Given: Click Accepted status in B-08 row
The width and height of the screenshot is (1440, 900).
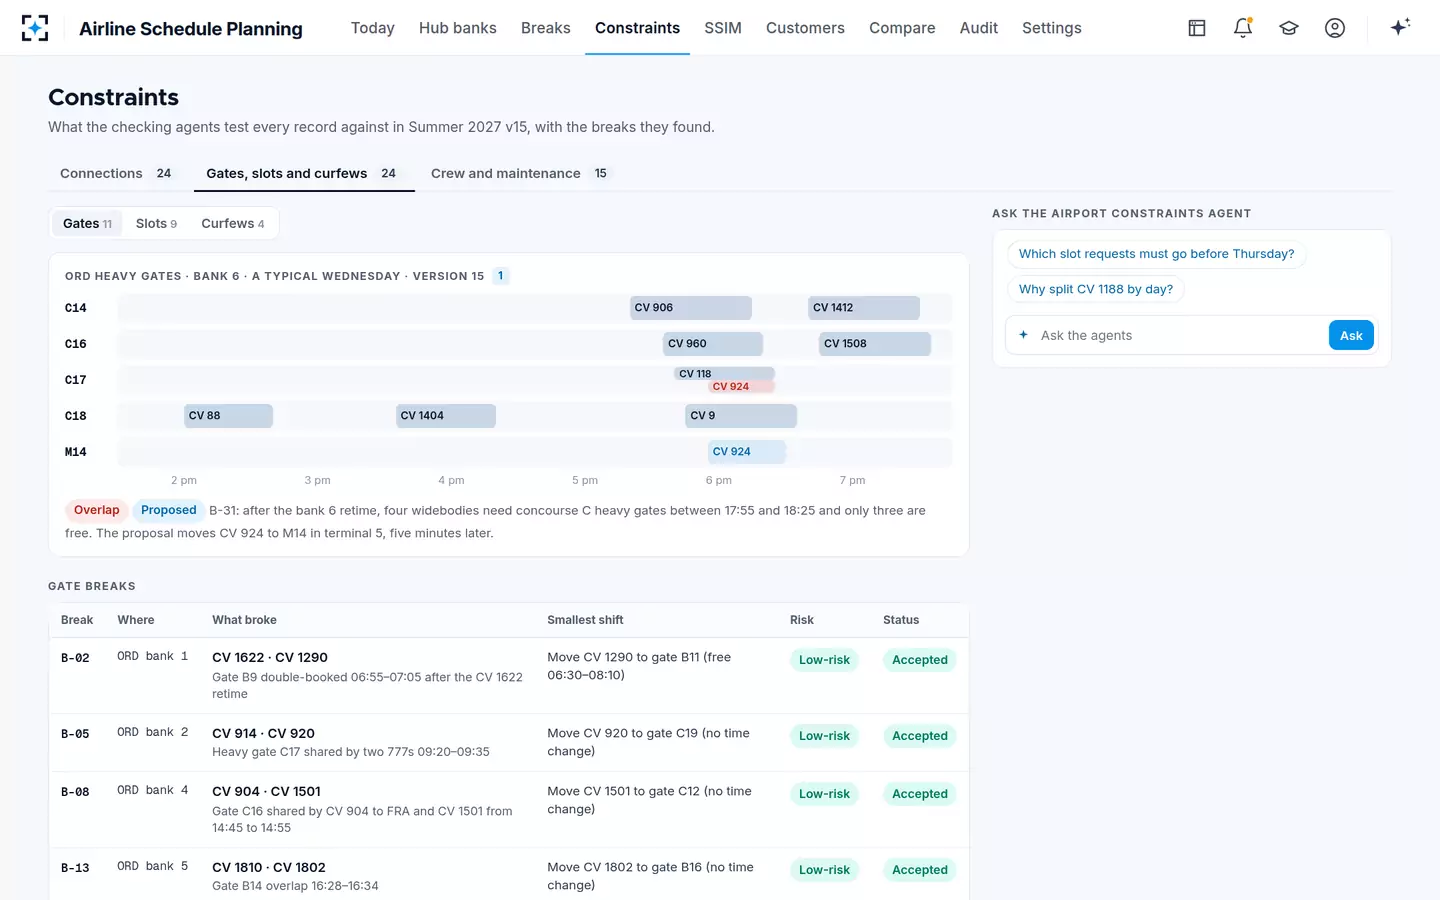Looking at the screenshot, I should pos(920,794).
